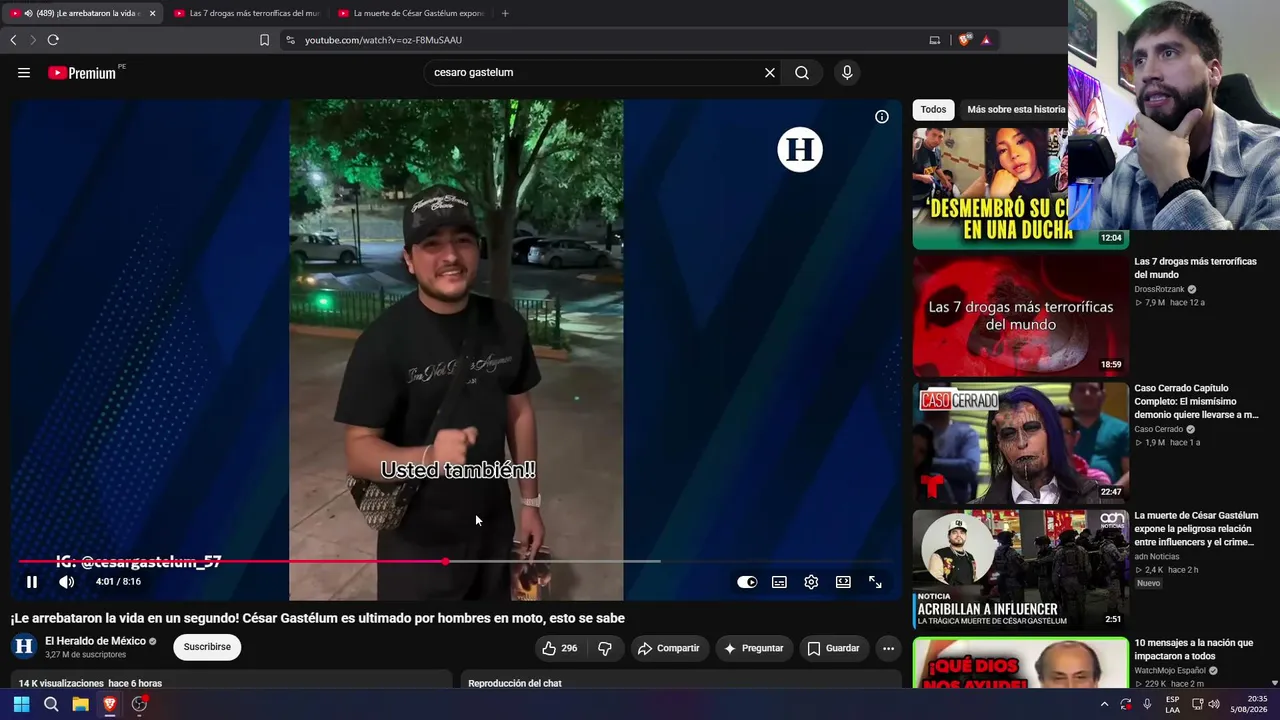Image resolution: width=1280 pixels, height=720 pixels.
Task: Open site settings icon beside the URL
Action: coord(290,40)
